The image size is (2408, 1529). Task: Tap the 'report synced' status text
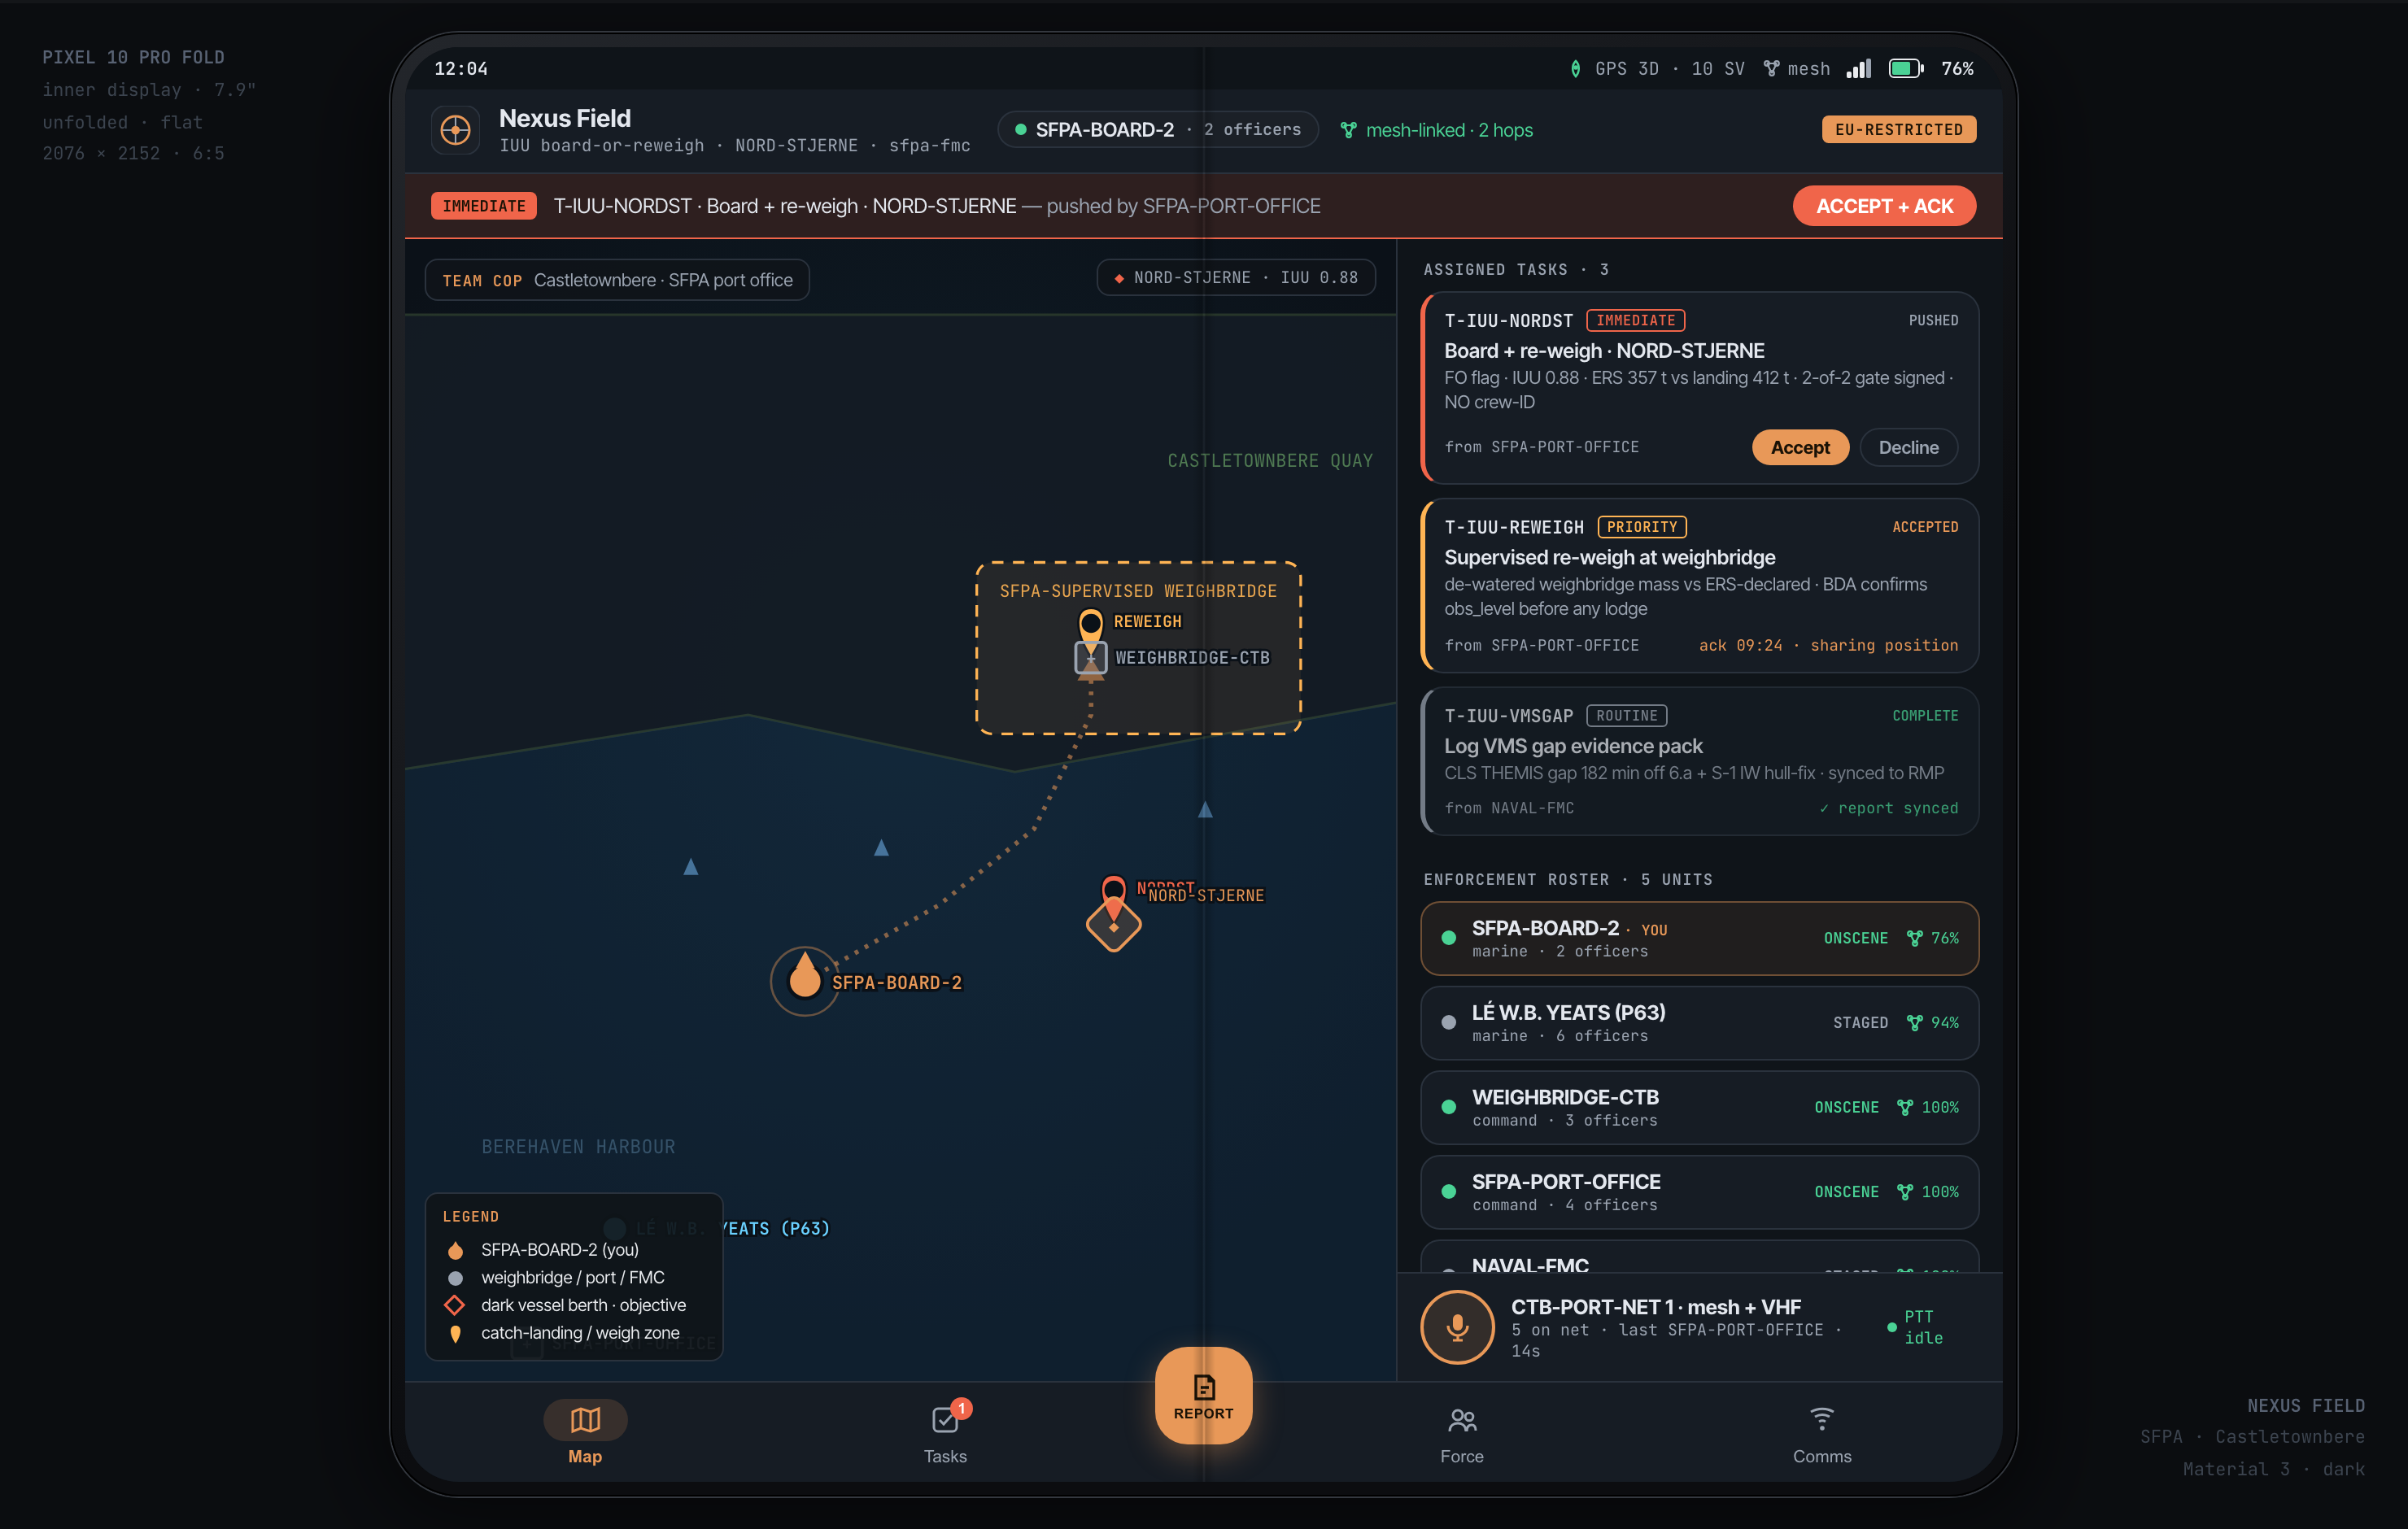tap(1889, 808)
